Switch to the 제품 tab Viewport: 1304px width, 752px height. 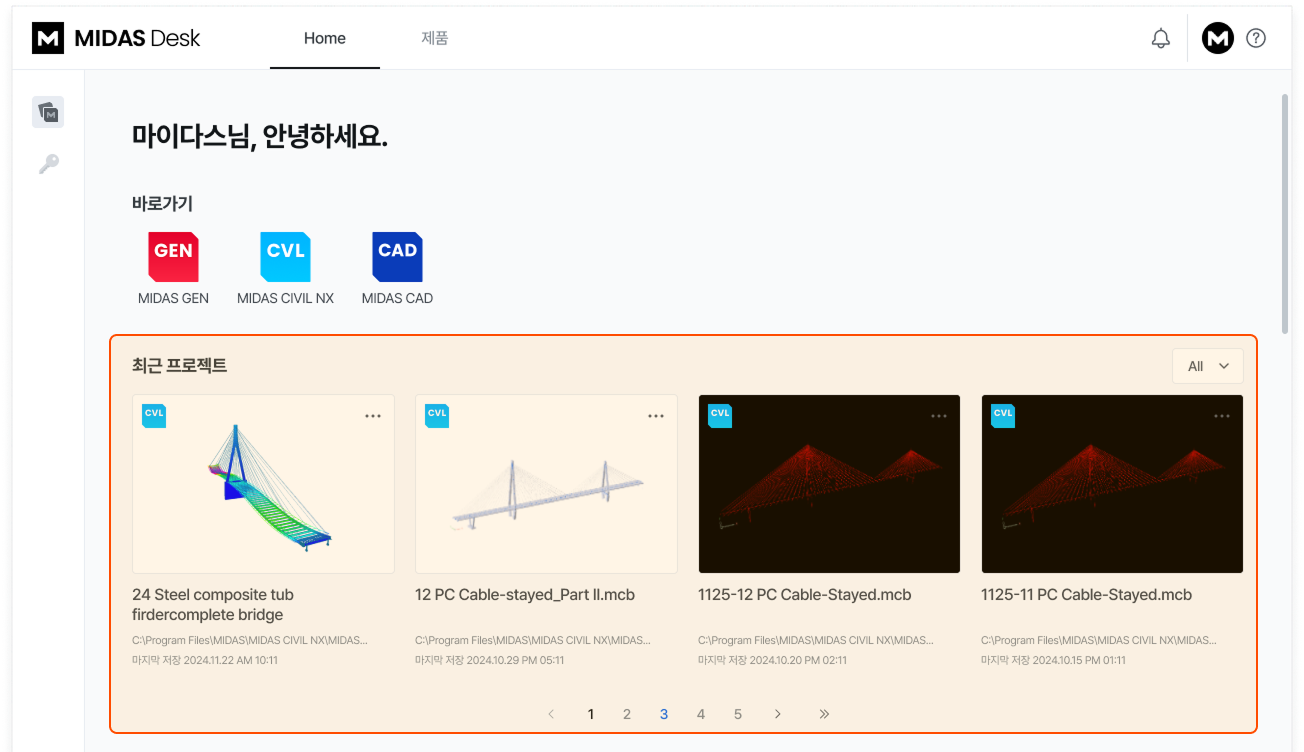point(435,38)
